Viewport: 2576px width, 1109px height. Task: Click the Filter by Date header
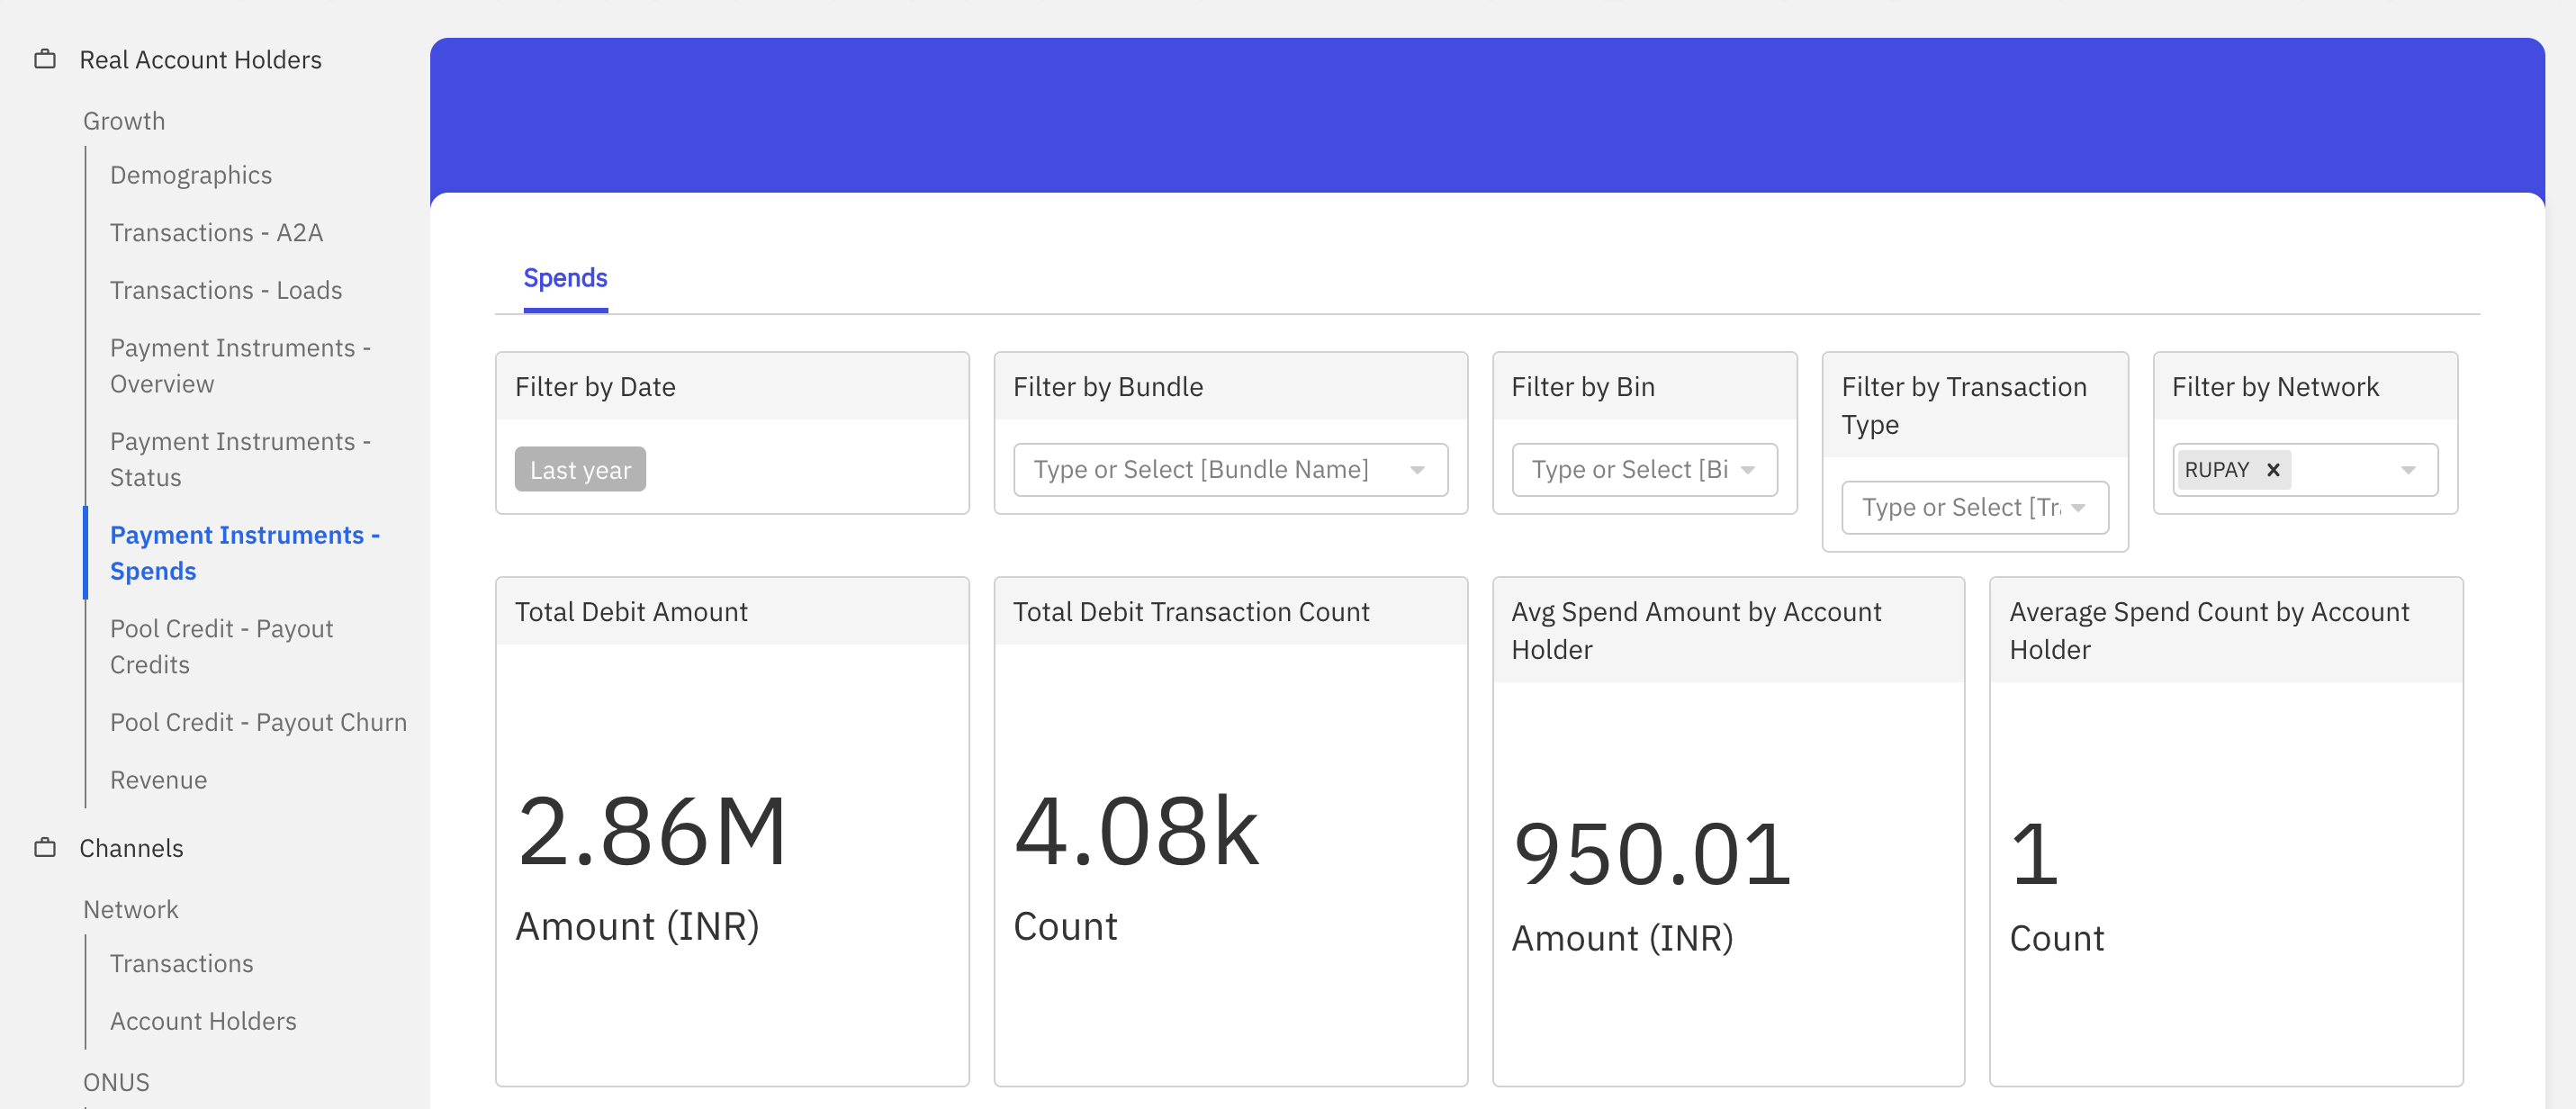point(595,387)
